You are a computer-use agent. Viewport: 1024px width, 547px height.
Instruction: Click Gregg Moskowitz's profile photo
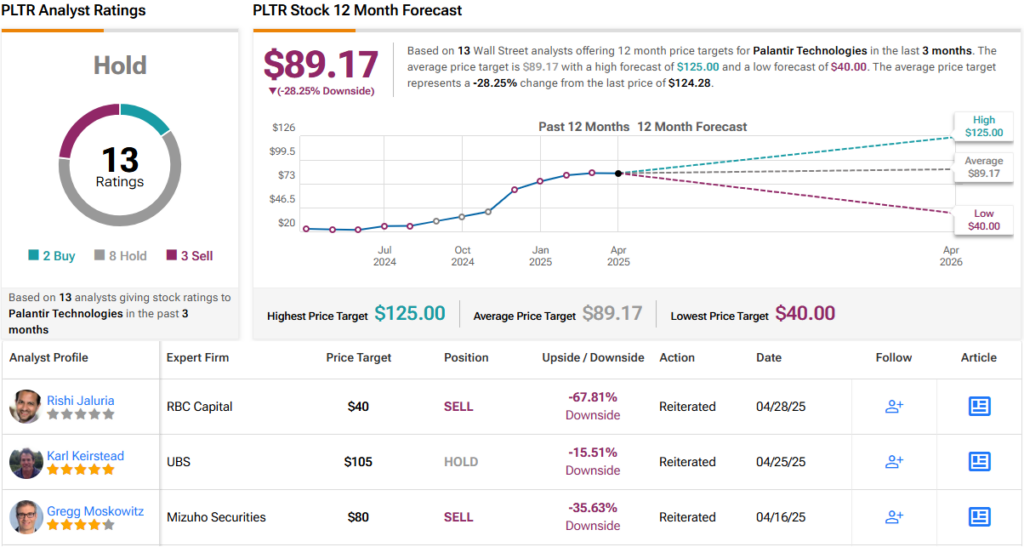[x=26, y=517]
